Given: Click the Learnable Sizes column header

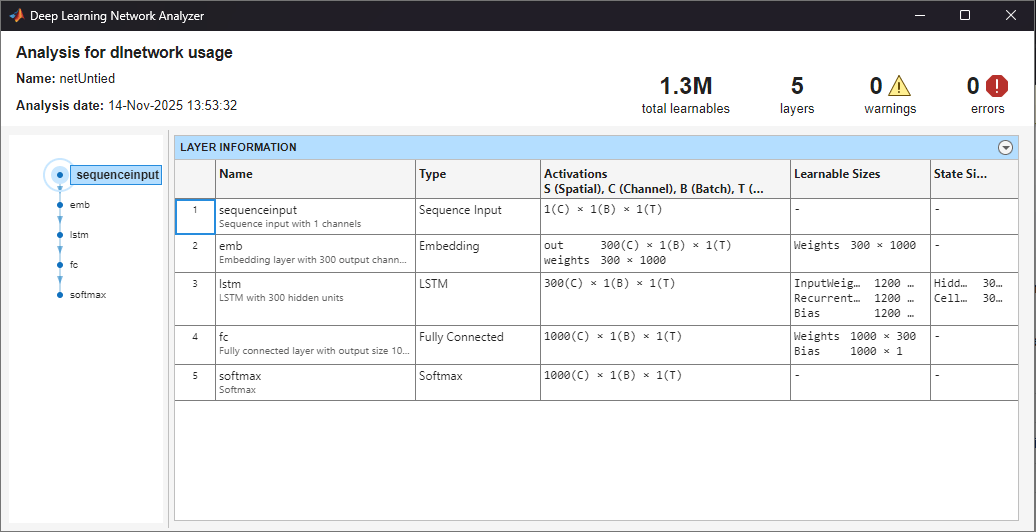Looking at the screenshot, I should [x=860, y=178].
